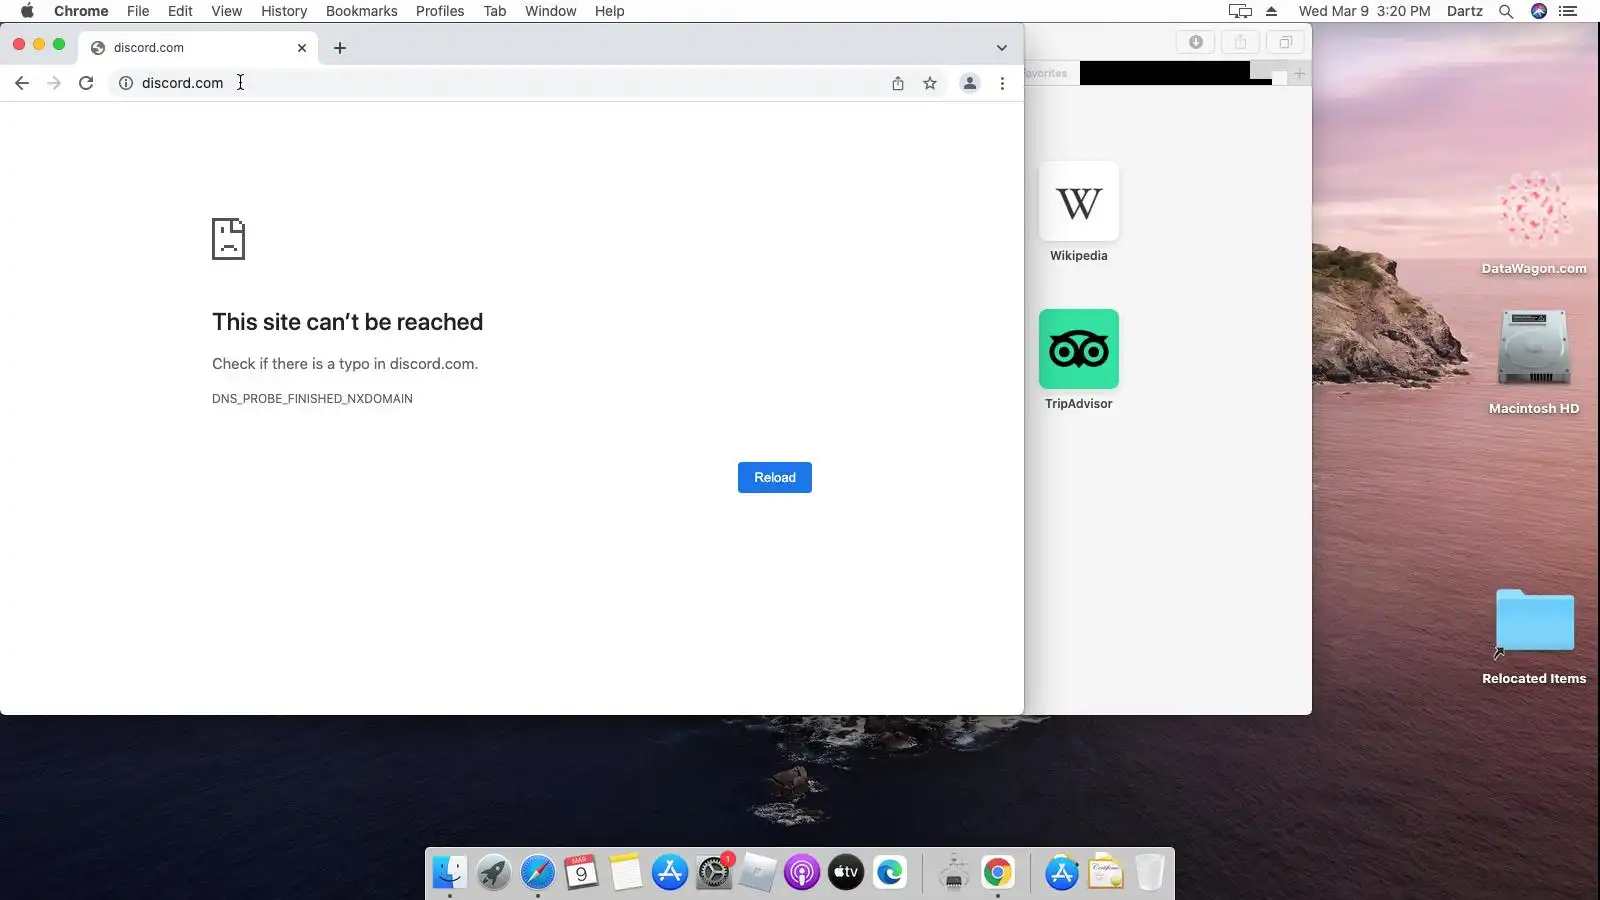The image size is (1600, 900).
Task: Open Notes from the Dock
Action: tap(625, 873)
